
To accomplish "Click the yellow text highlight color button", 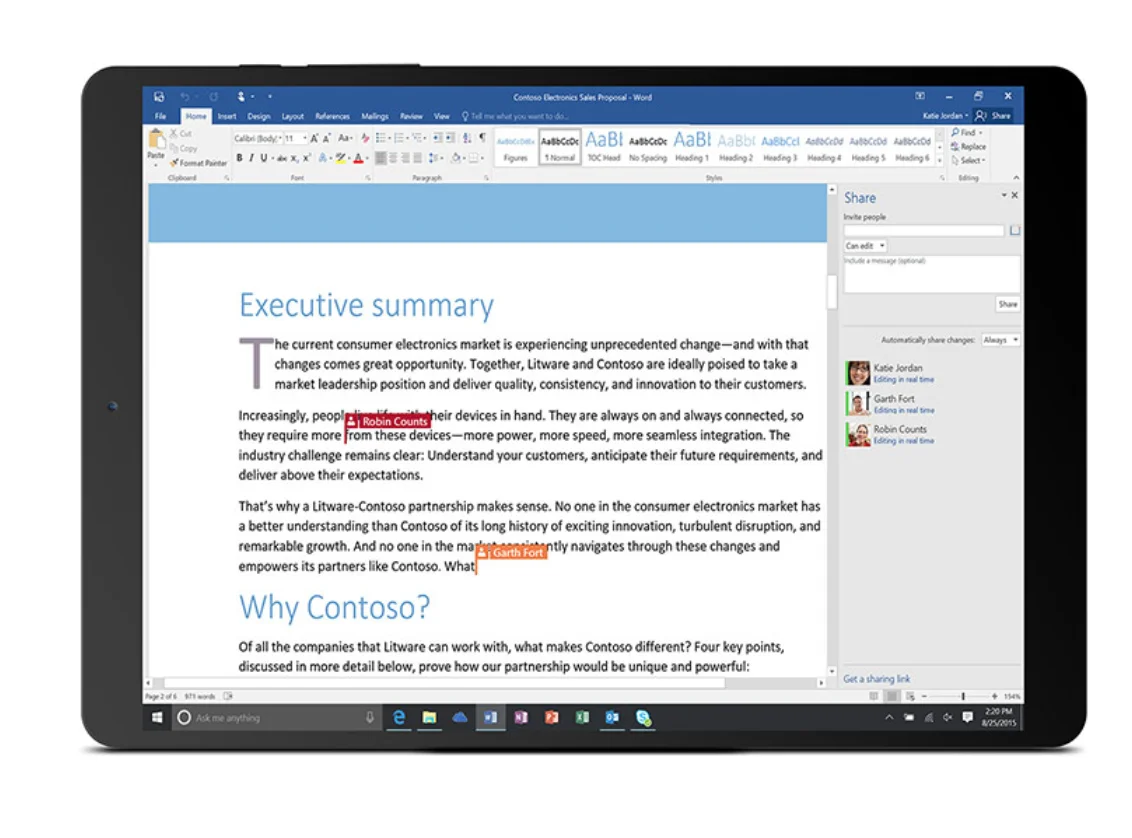I will coord(340,158).
